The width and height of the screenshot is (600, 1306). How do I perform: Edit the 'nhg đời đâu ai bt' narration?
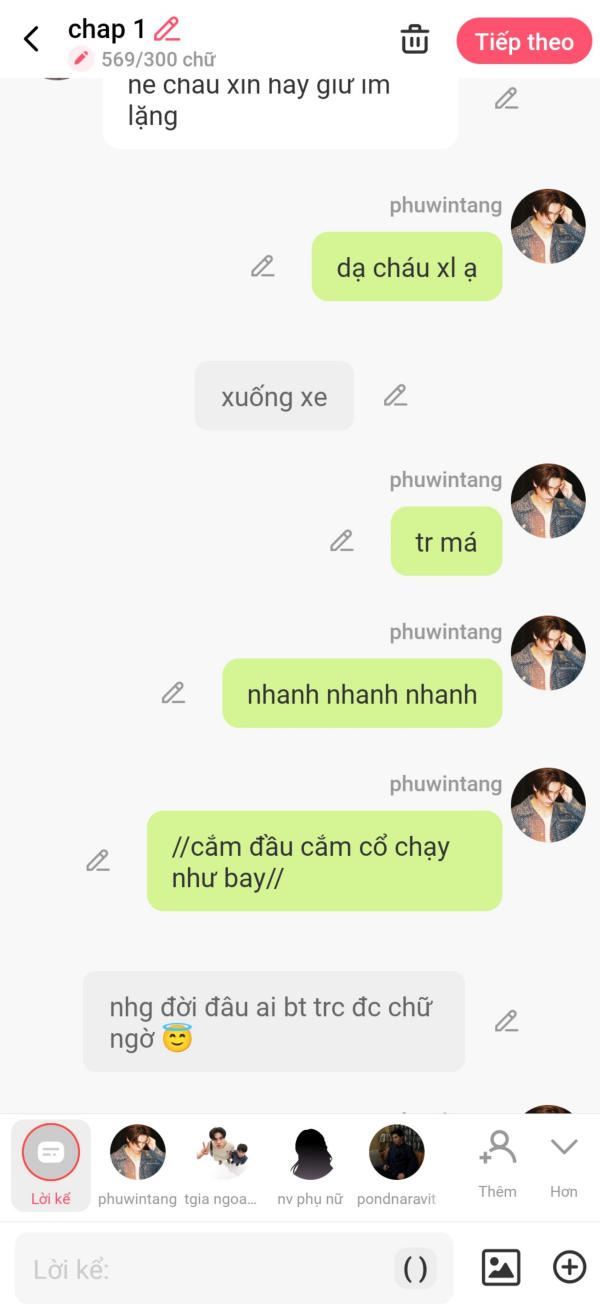(506, 1021)
